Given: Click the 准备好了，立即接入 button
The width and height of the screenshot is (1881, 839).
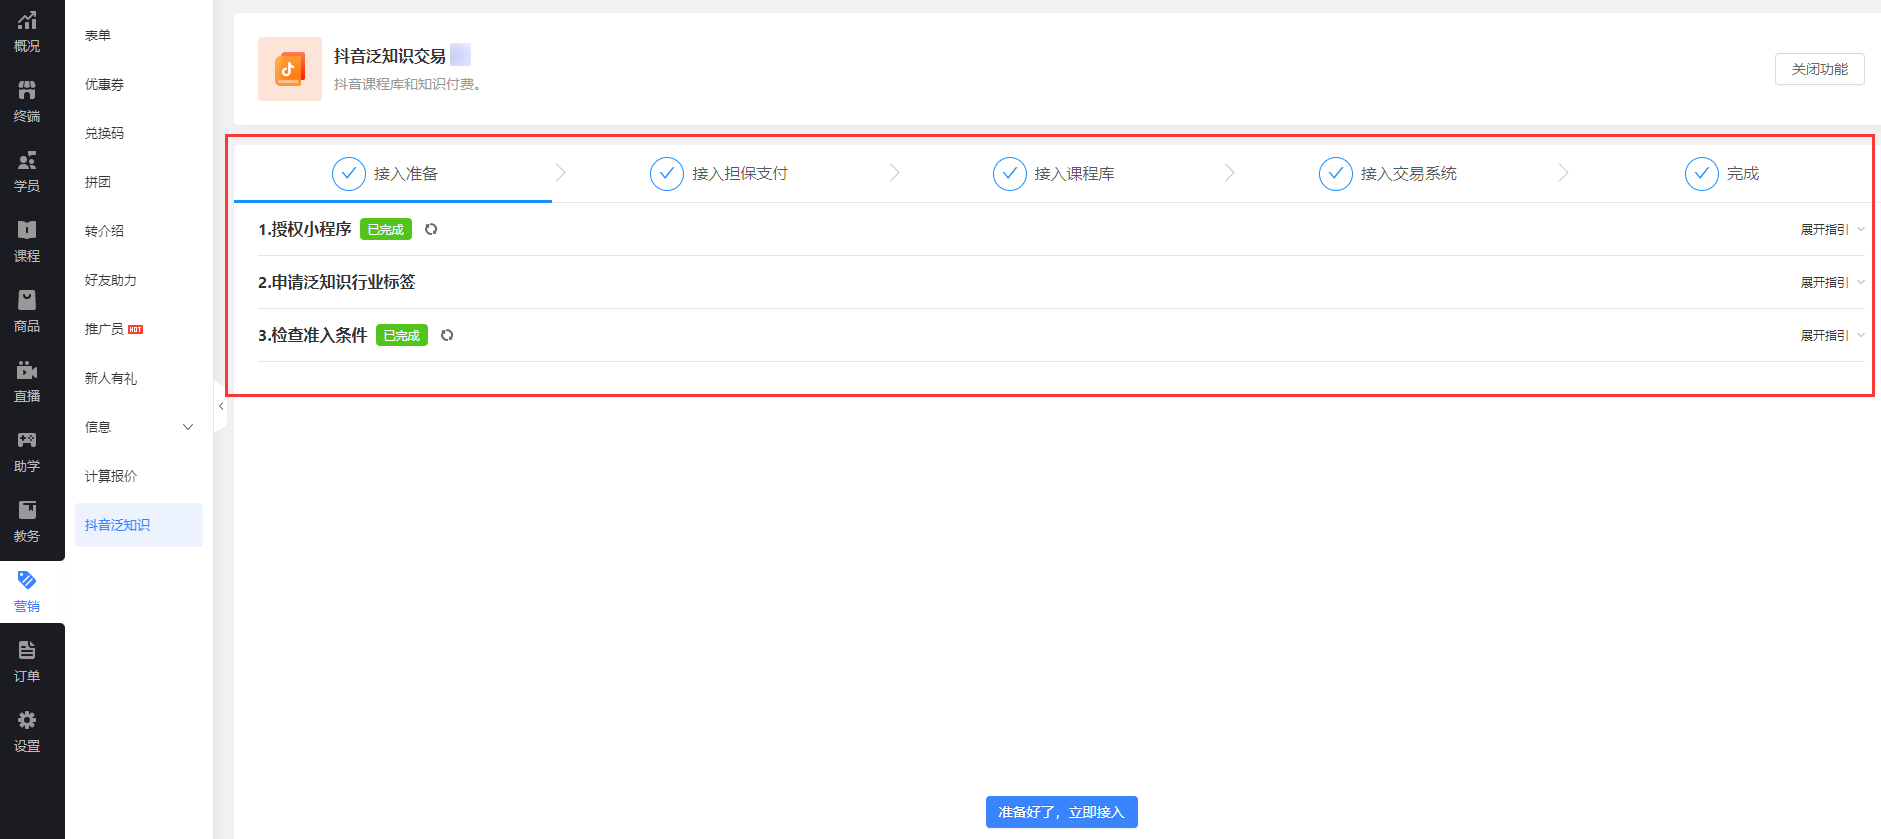Looking at the screenshot, I should coord(1061,812).
